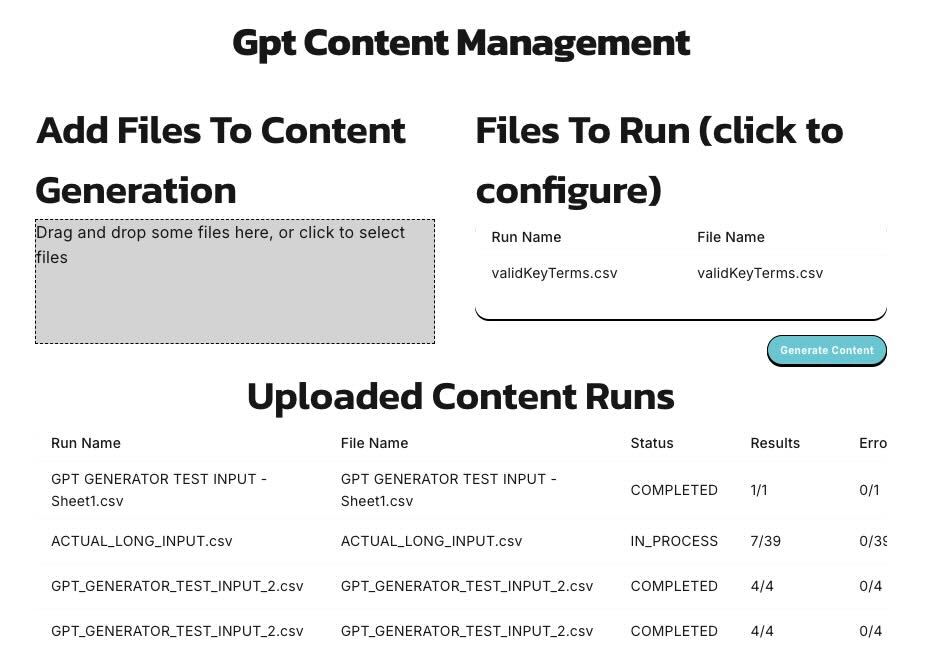Click the 7/39 results value
Viewport: 933px width, 646px height.
[x=765, y=541]
